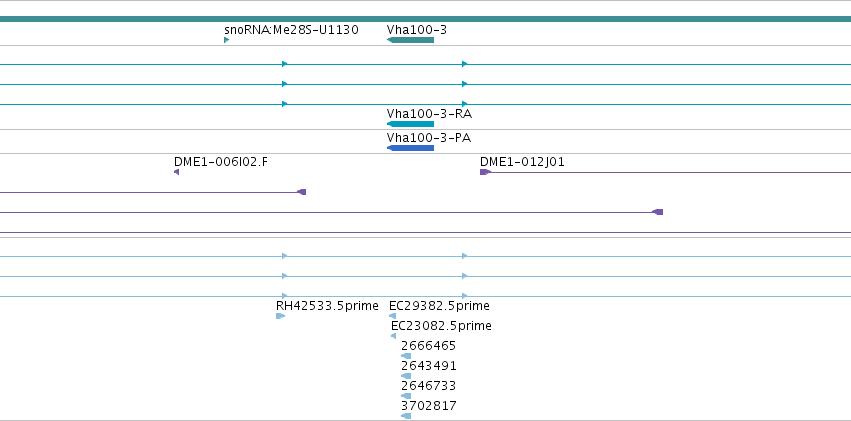Open the EC29382.5prime label
Image resolution: width=851 pixels, height=421 pixels.
click(x=439, y=306)
